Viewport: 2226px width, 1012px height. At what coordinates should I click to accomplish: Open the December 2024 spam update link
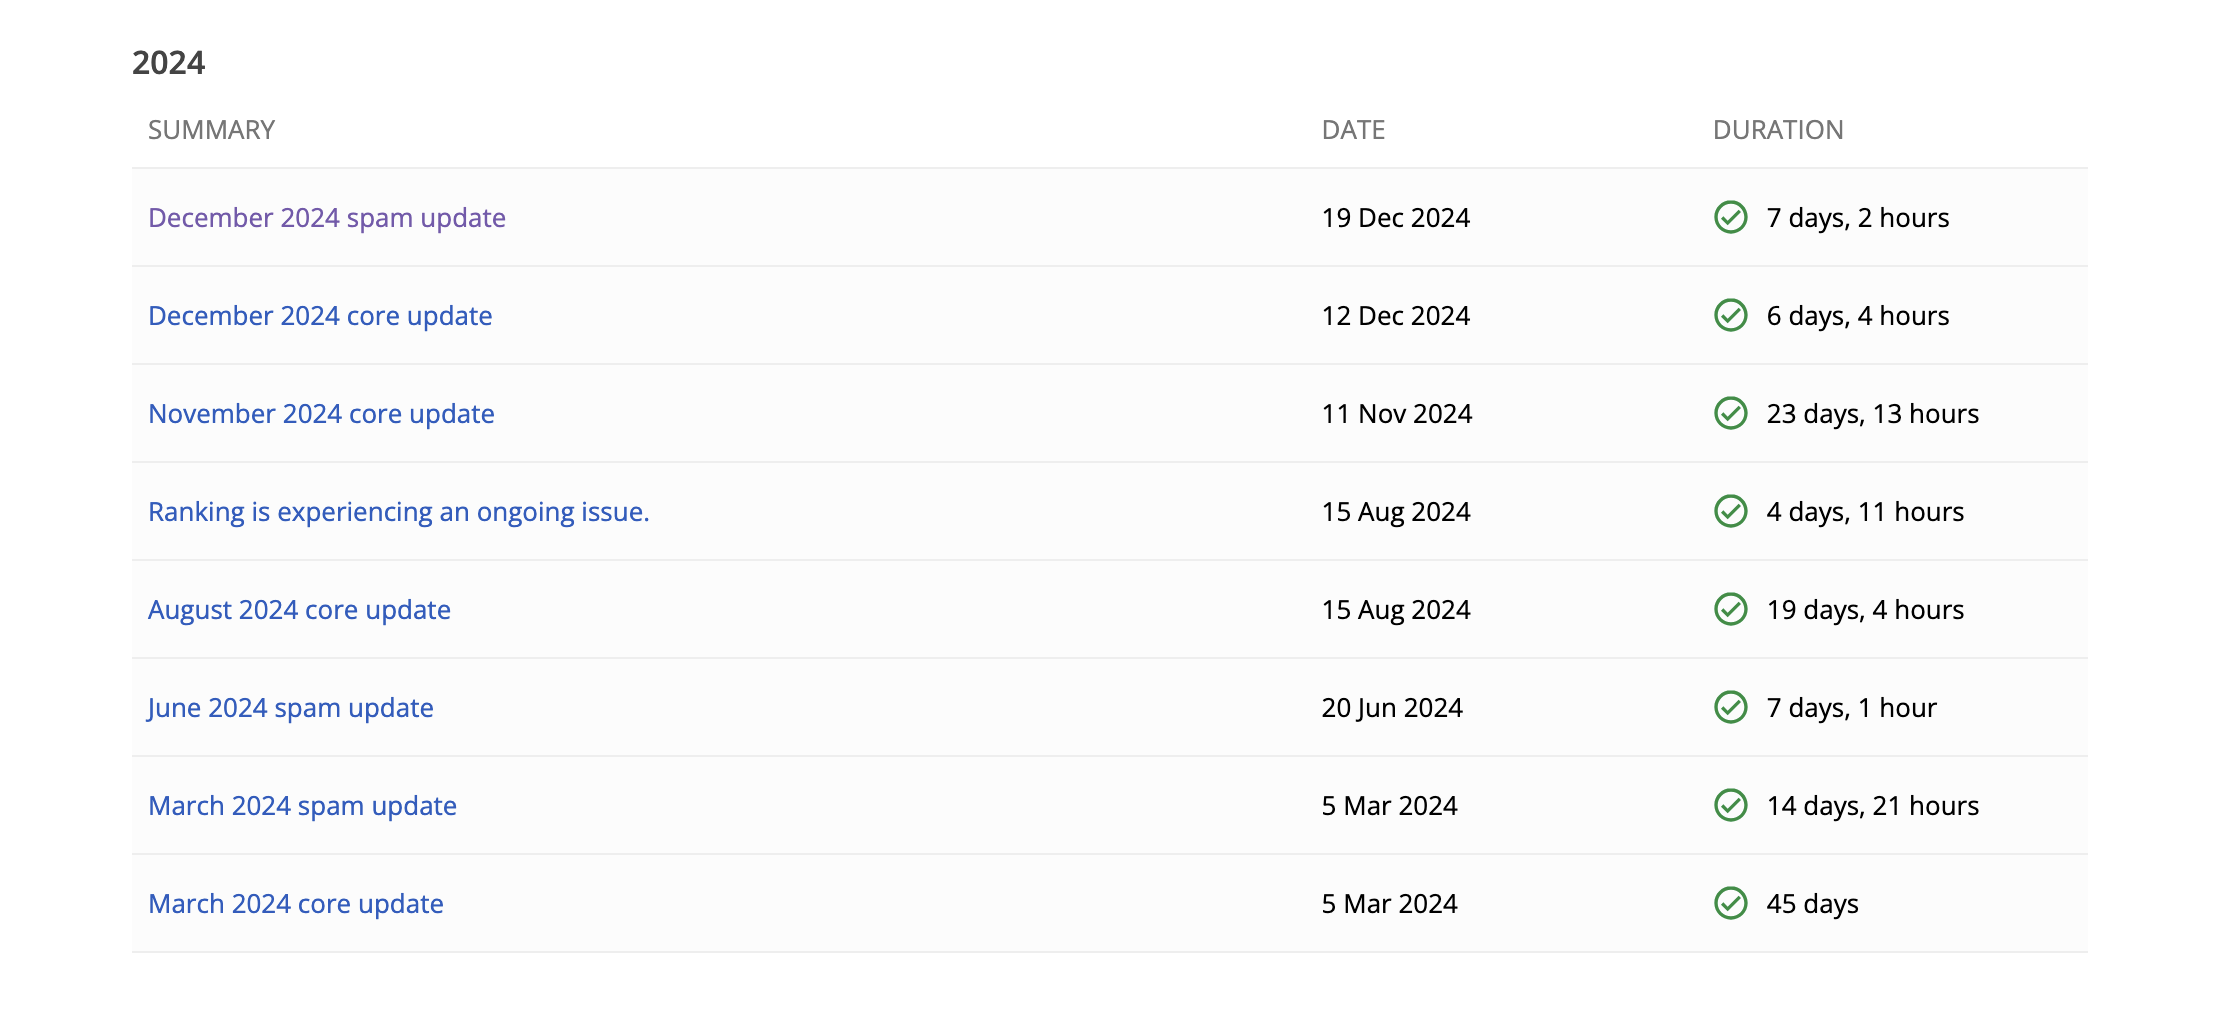pos(327,218)
